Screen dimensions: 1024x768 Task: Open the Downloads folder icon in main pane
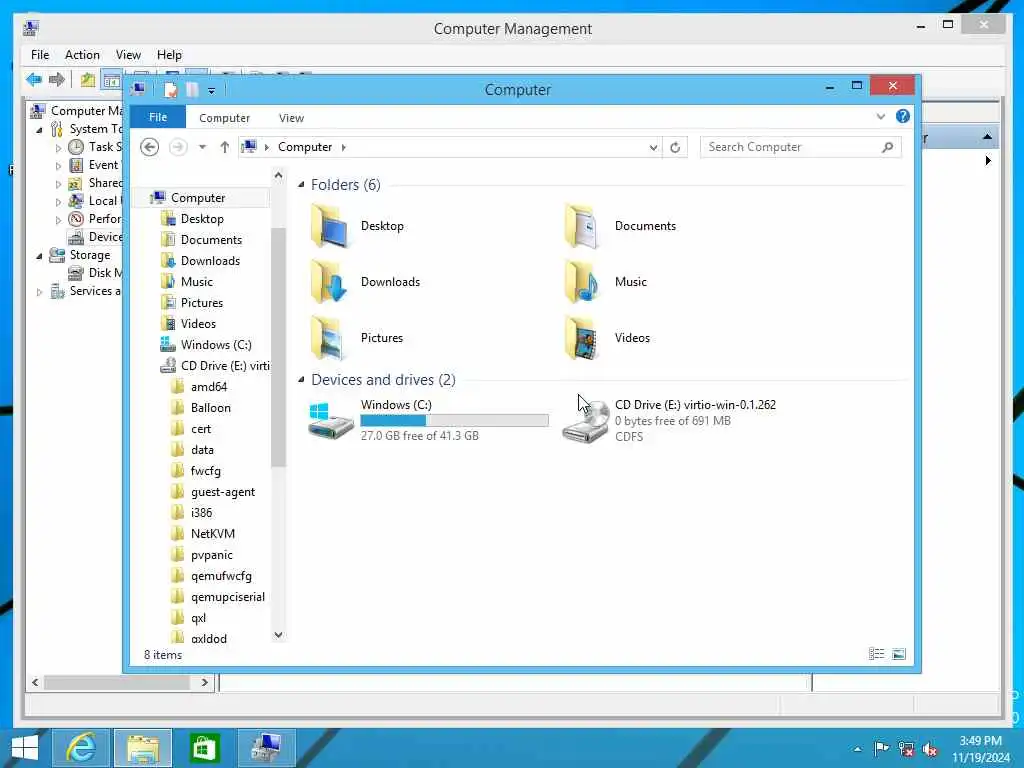coord(329,282)
